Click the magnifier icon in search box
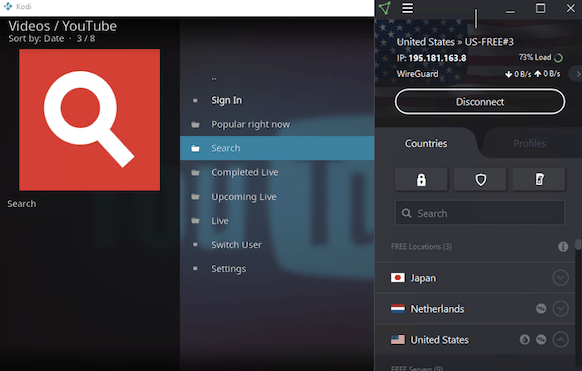The width and height of the screenshot is (582, 371). pyautogui.click(x=407, y=213)
